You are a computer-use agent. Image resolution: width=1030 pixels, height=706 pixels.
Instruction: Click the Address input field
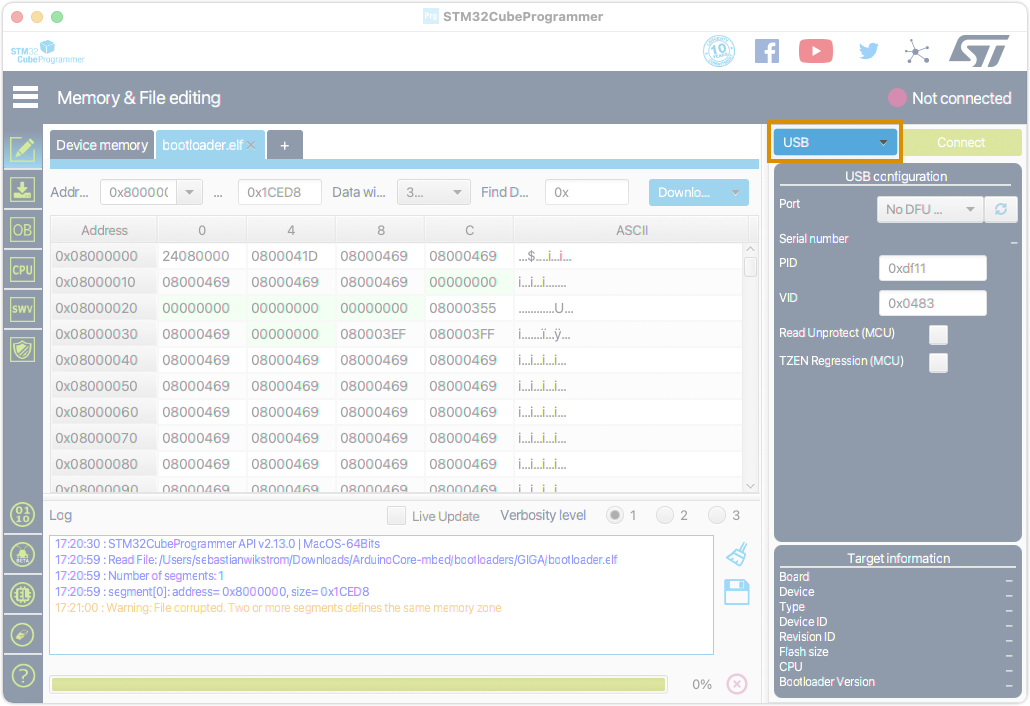click(x=139, y=192)
